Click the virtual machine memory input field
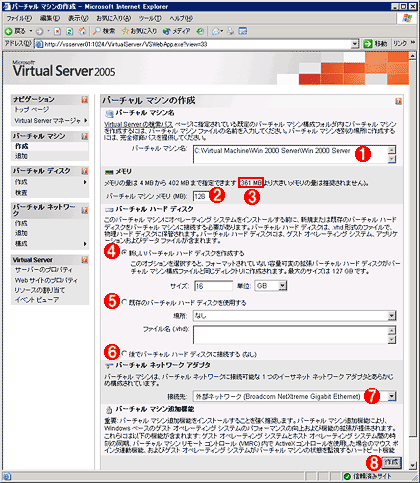 pyautogui.click(x=201, y=196)
